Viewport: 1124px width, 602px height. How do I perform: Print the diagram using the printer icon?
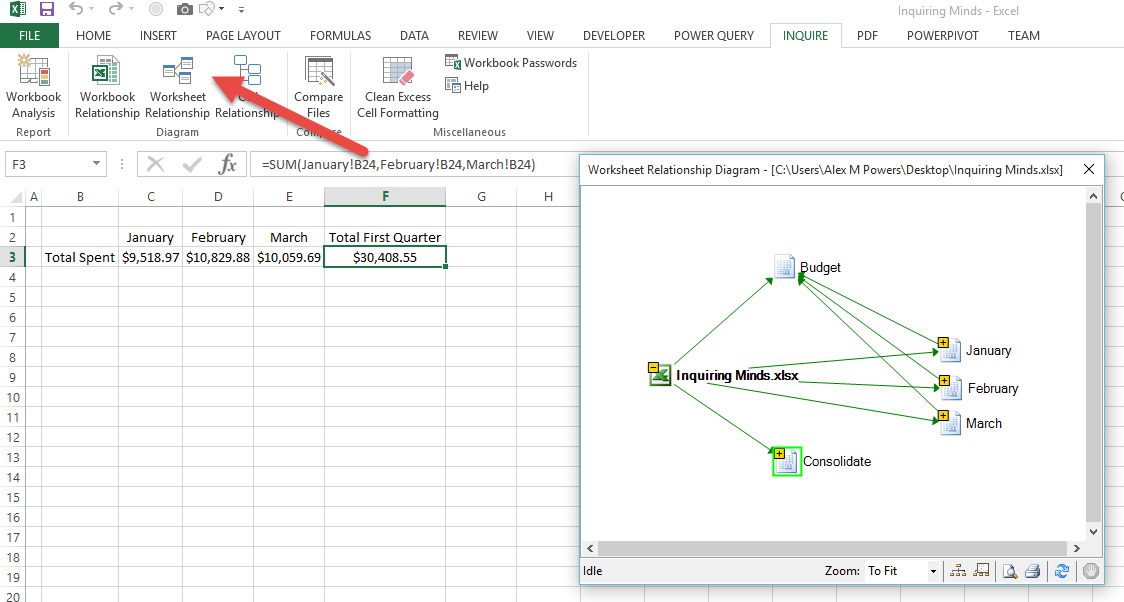click(1033, 571)
